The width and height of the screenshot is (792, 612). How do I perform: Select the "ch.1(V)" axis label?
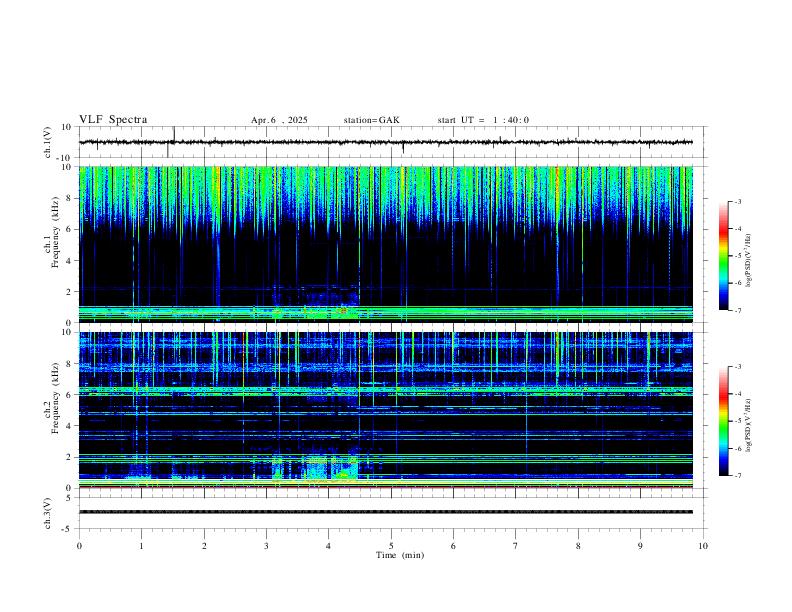48,142
